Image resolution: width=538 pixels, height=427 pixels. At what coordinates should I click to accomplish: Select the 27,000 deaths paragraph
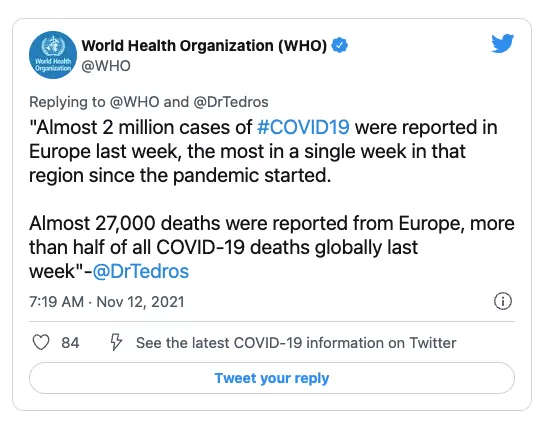(x=272, y=247)
